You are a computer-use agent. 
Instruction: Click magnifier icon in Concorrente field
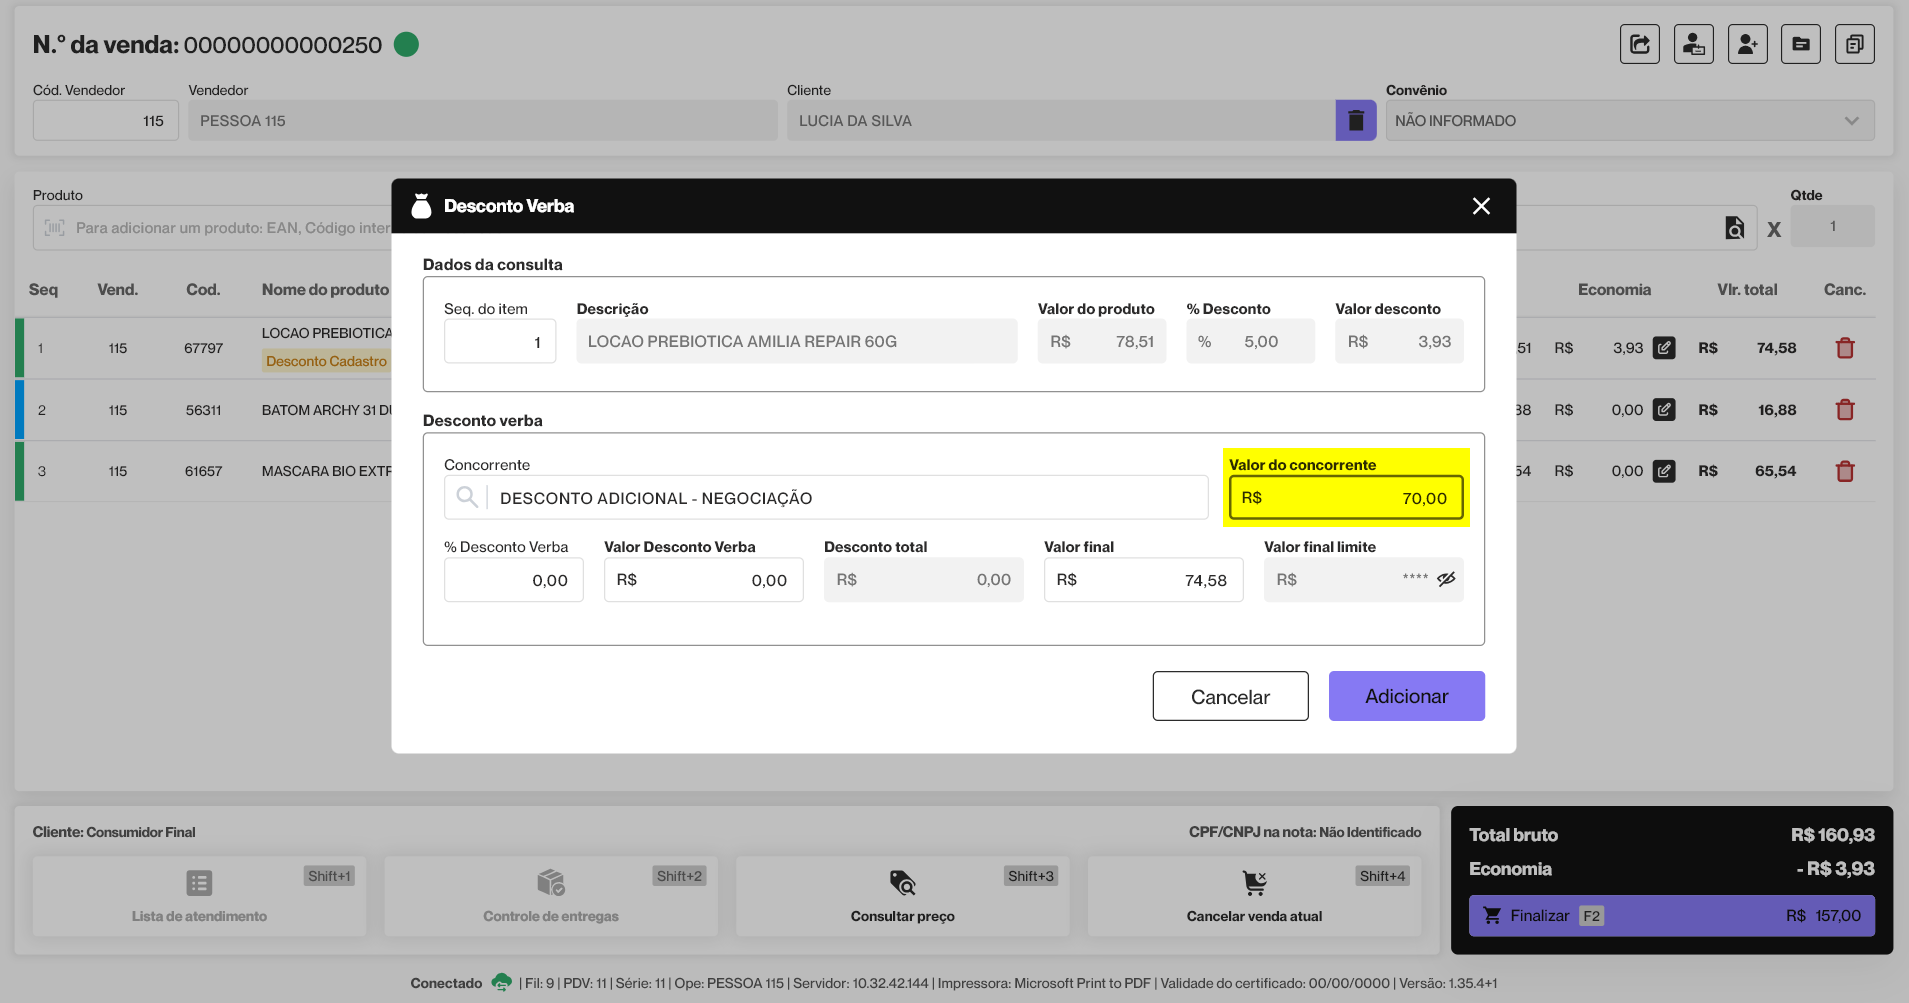[466, 497]
